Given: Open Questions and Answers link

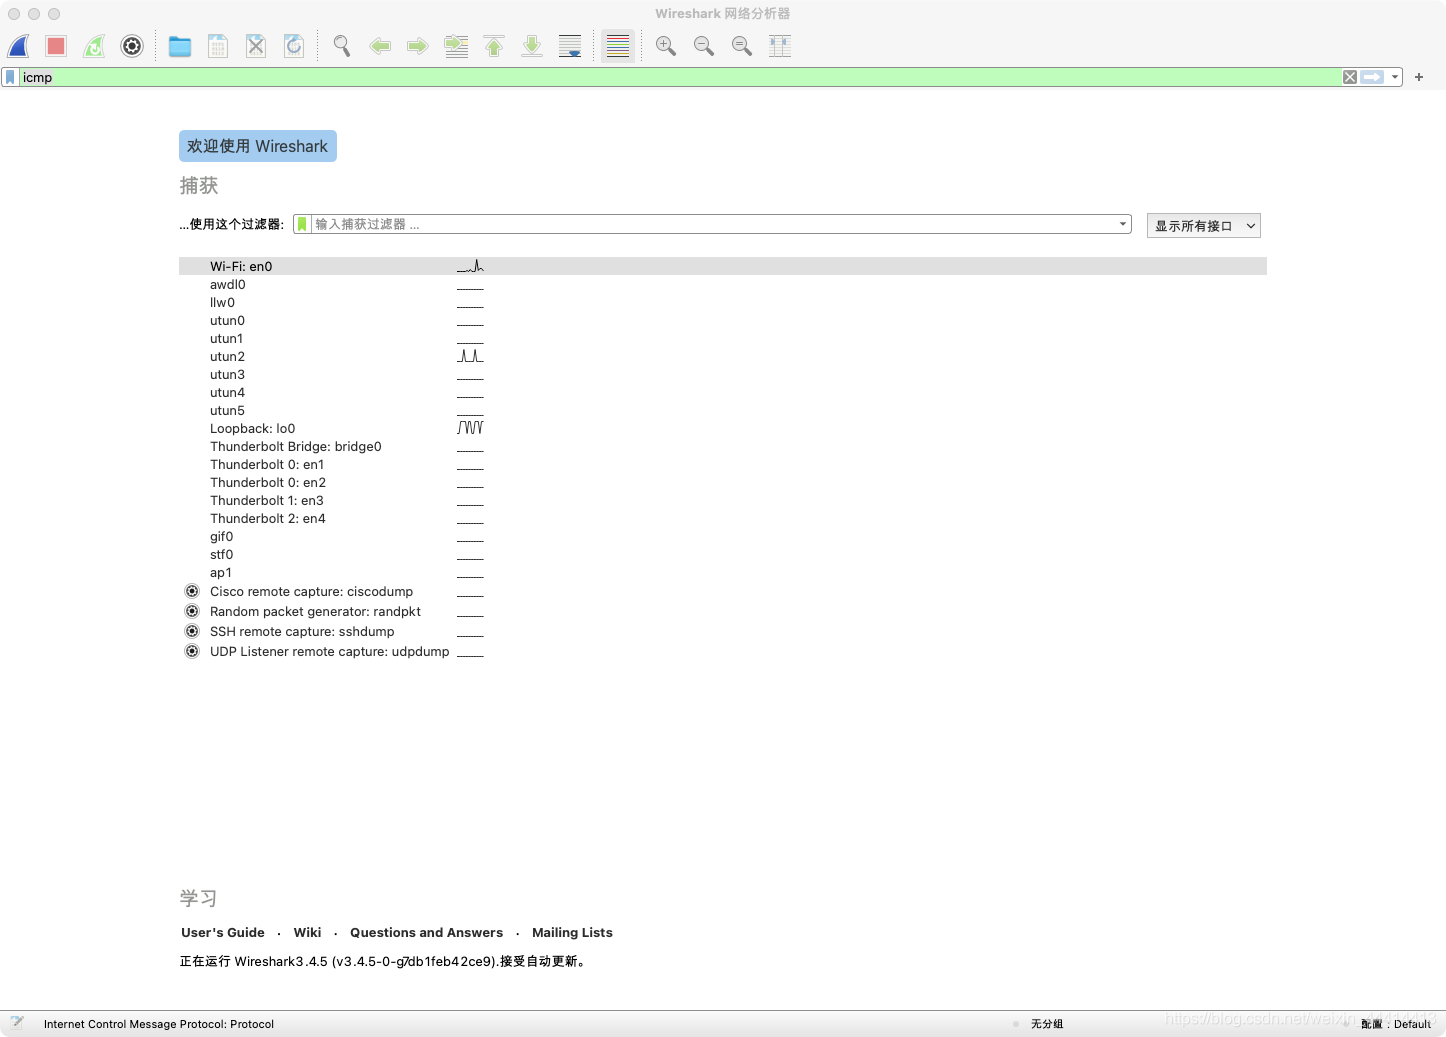Looking at the screenshot, I should coord(426,932).
